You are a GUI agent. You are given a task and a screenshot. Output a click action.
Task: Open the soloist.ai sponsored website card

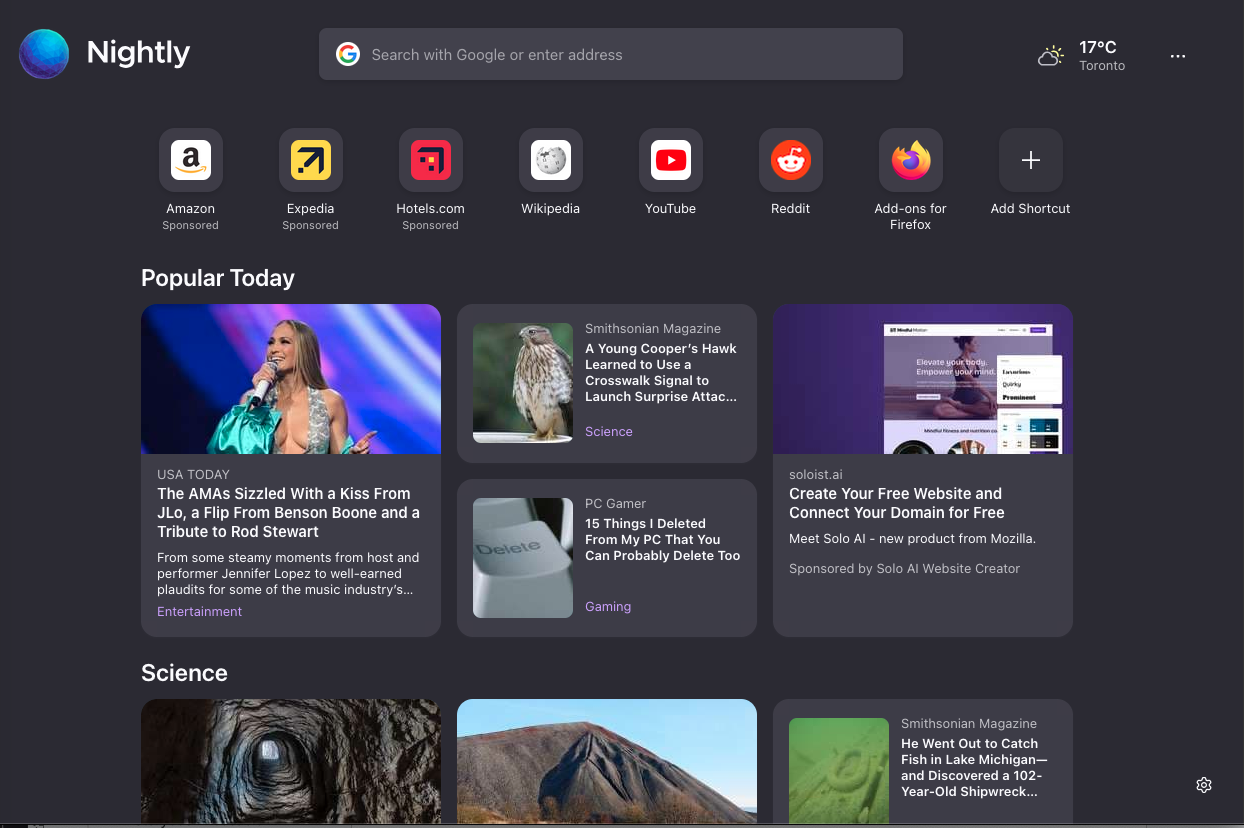point(922,470)
